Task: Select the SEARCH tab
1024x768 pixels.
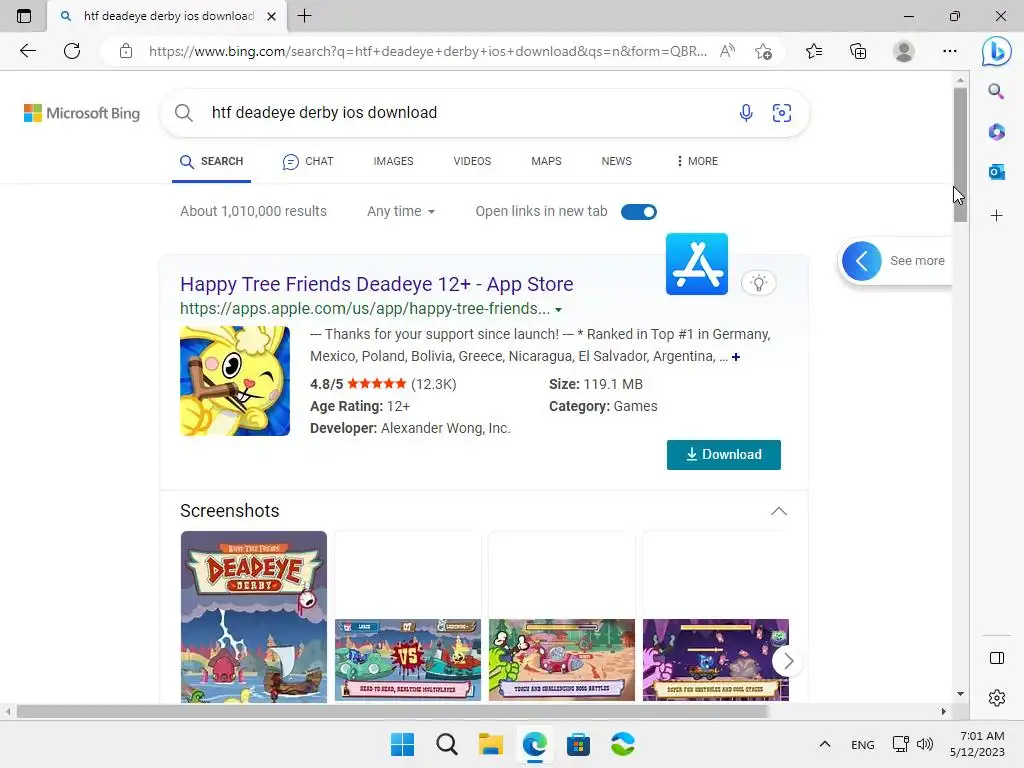Action: point(212,161)
